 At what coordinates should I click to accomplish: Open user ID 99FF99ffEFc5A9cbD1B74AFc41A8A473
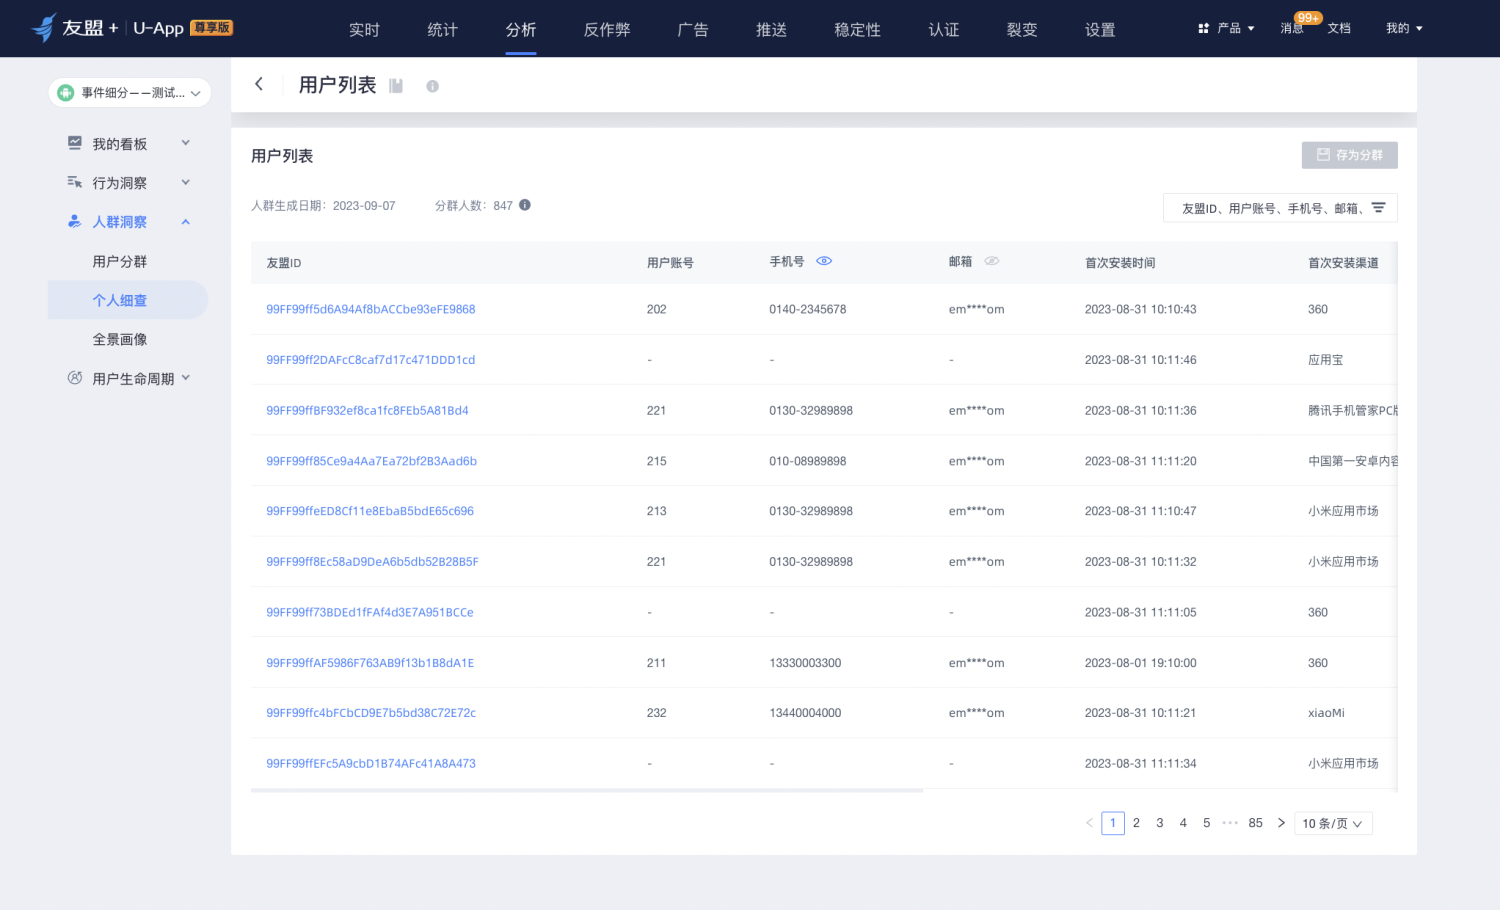(371, 763)
